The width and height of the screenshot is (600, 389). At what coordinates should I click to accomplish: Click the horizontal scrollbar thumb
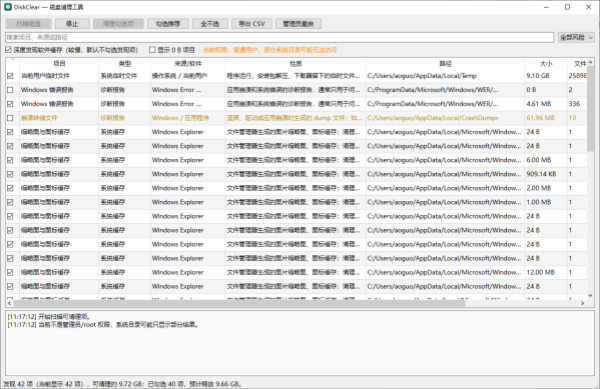(x=239, y=303)
